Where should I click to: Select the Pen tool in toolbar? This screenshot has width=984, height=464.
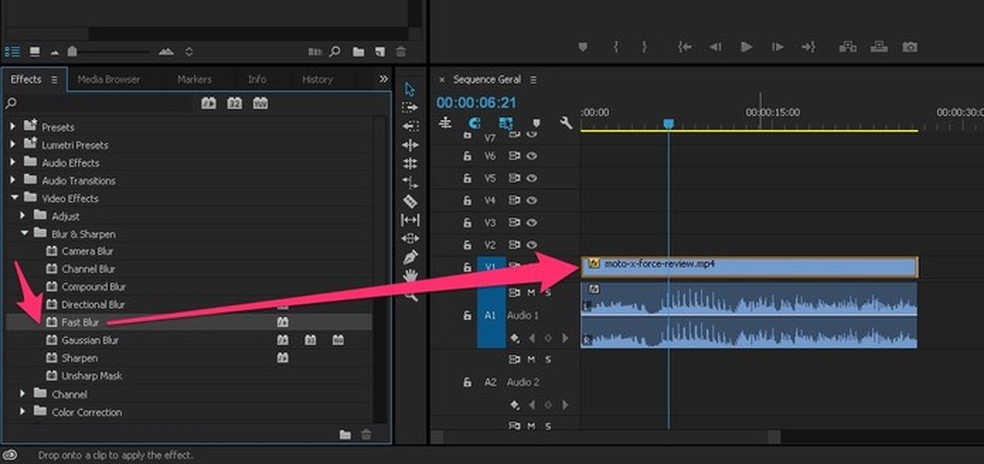point(410,257)
